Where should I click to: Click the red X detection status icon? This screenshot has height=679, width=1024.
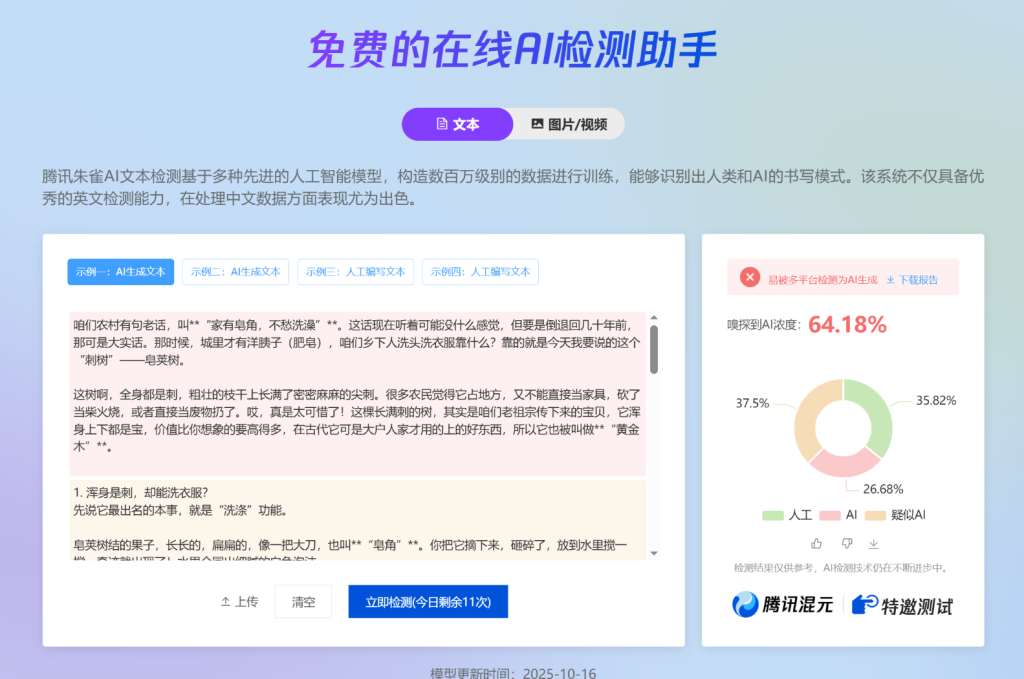click(749, 277)
